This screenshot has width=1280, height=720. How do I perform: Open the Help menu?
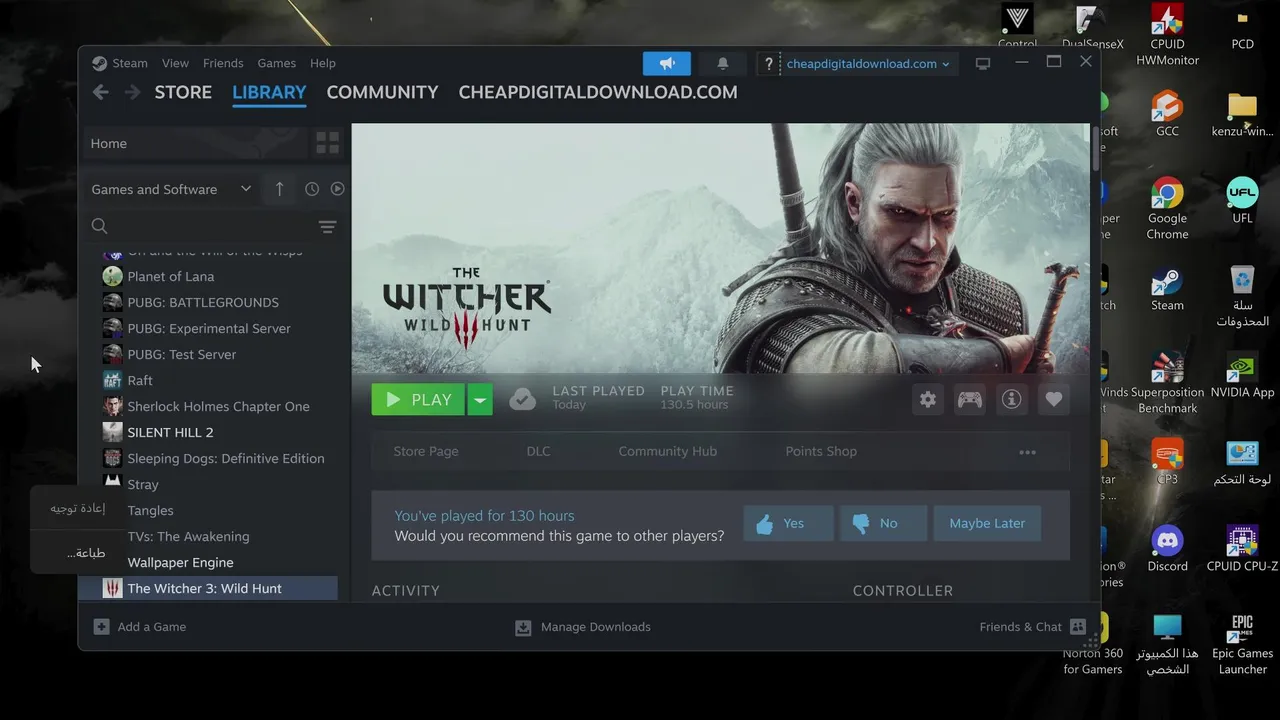(323, 63)
